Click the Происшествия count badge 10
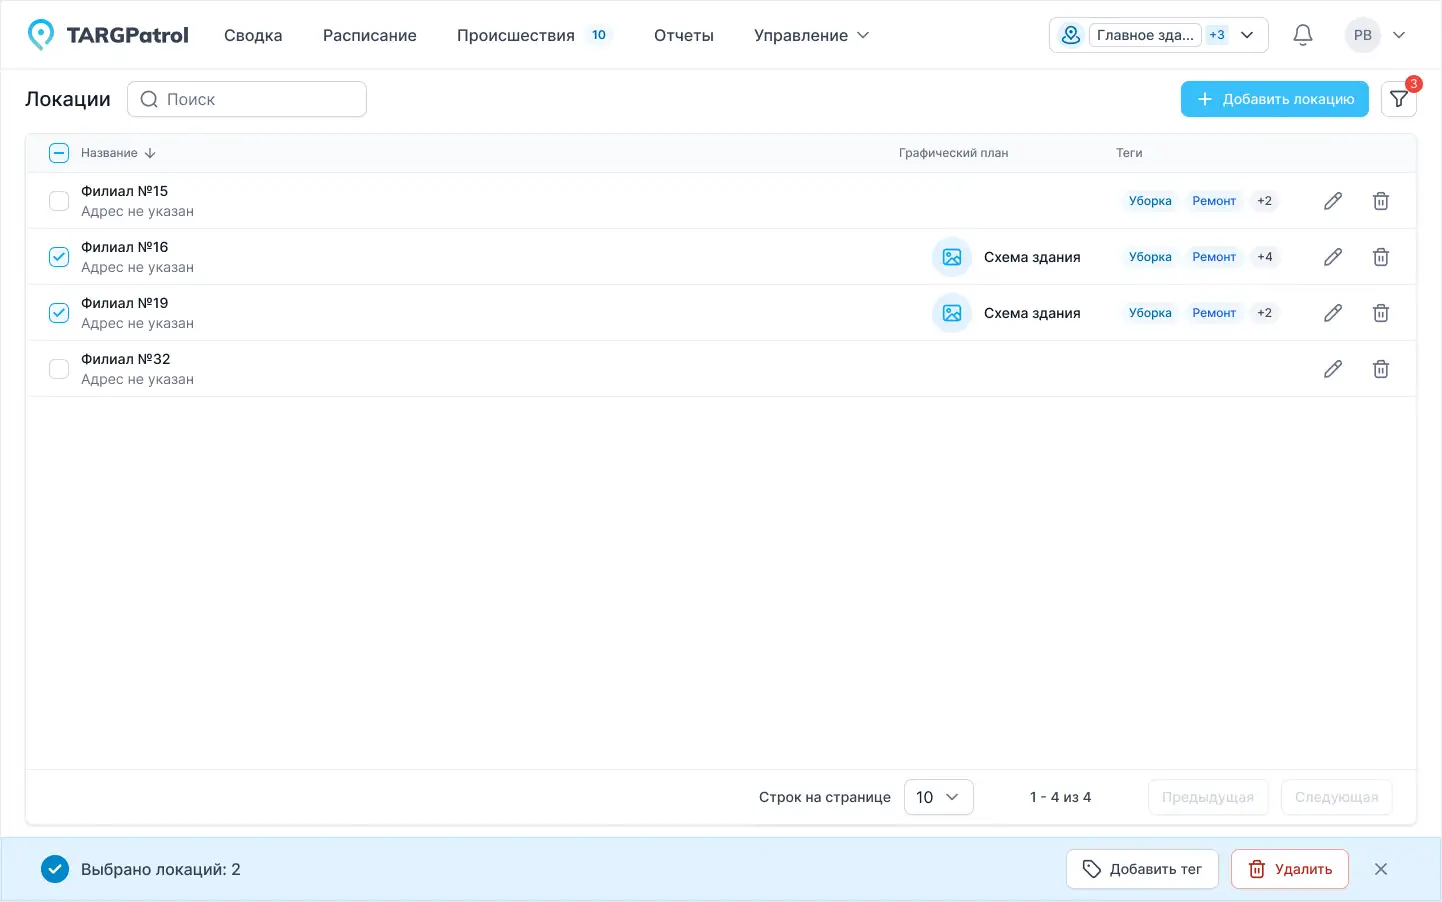Screen dimensions: 1442x902 pyautogui.click(x=599, y=35)
